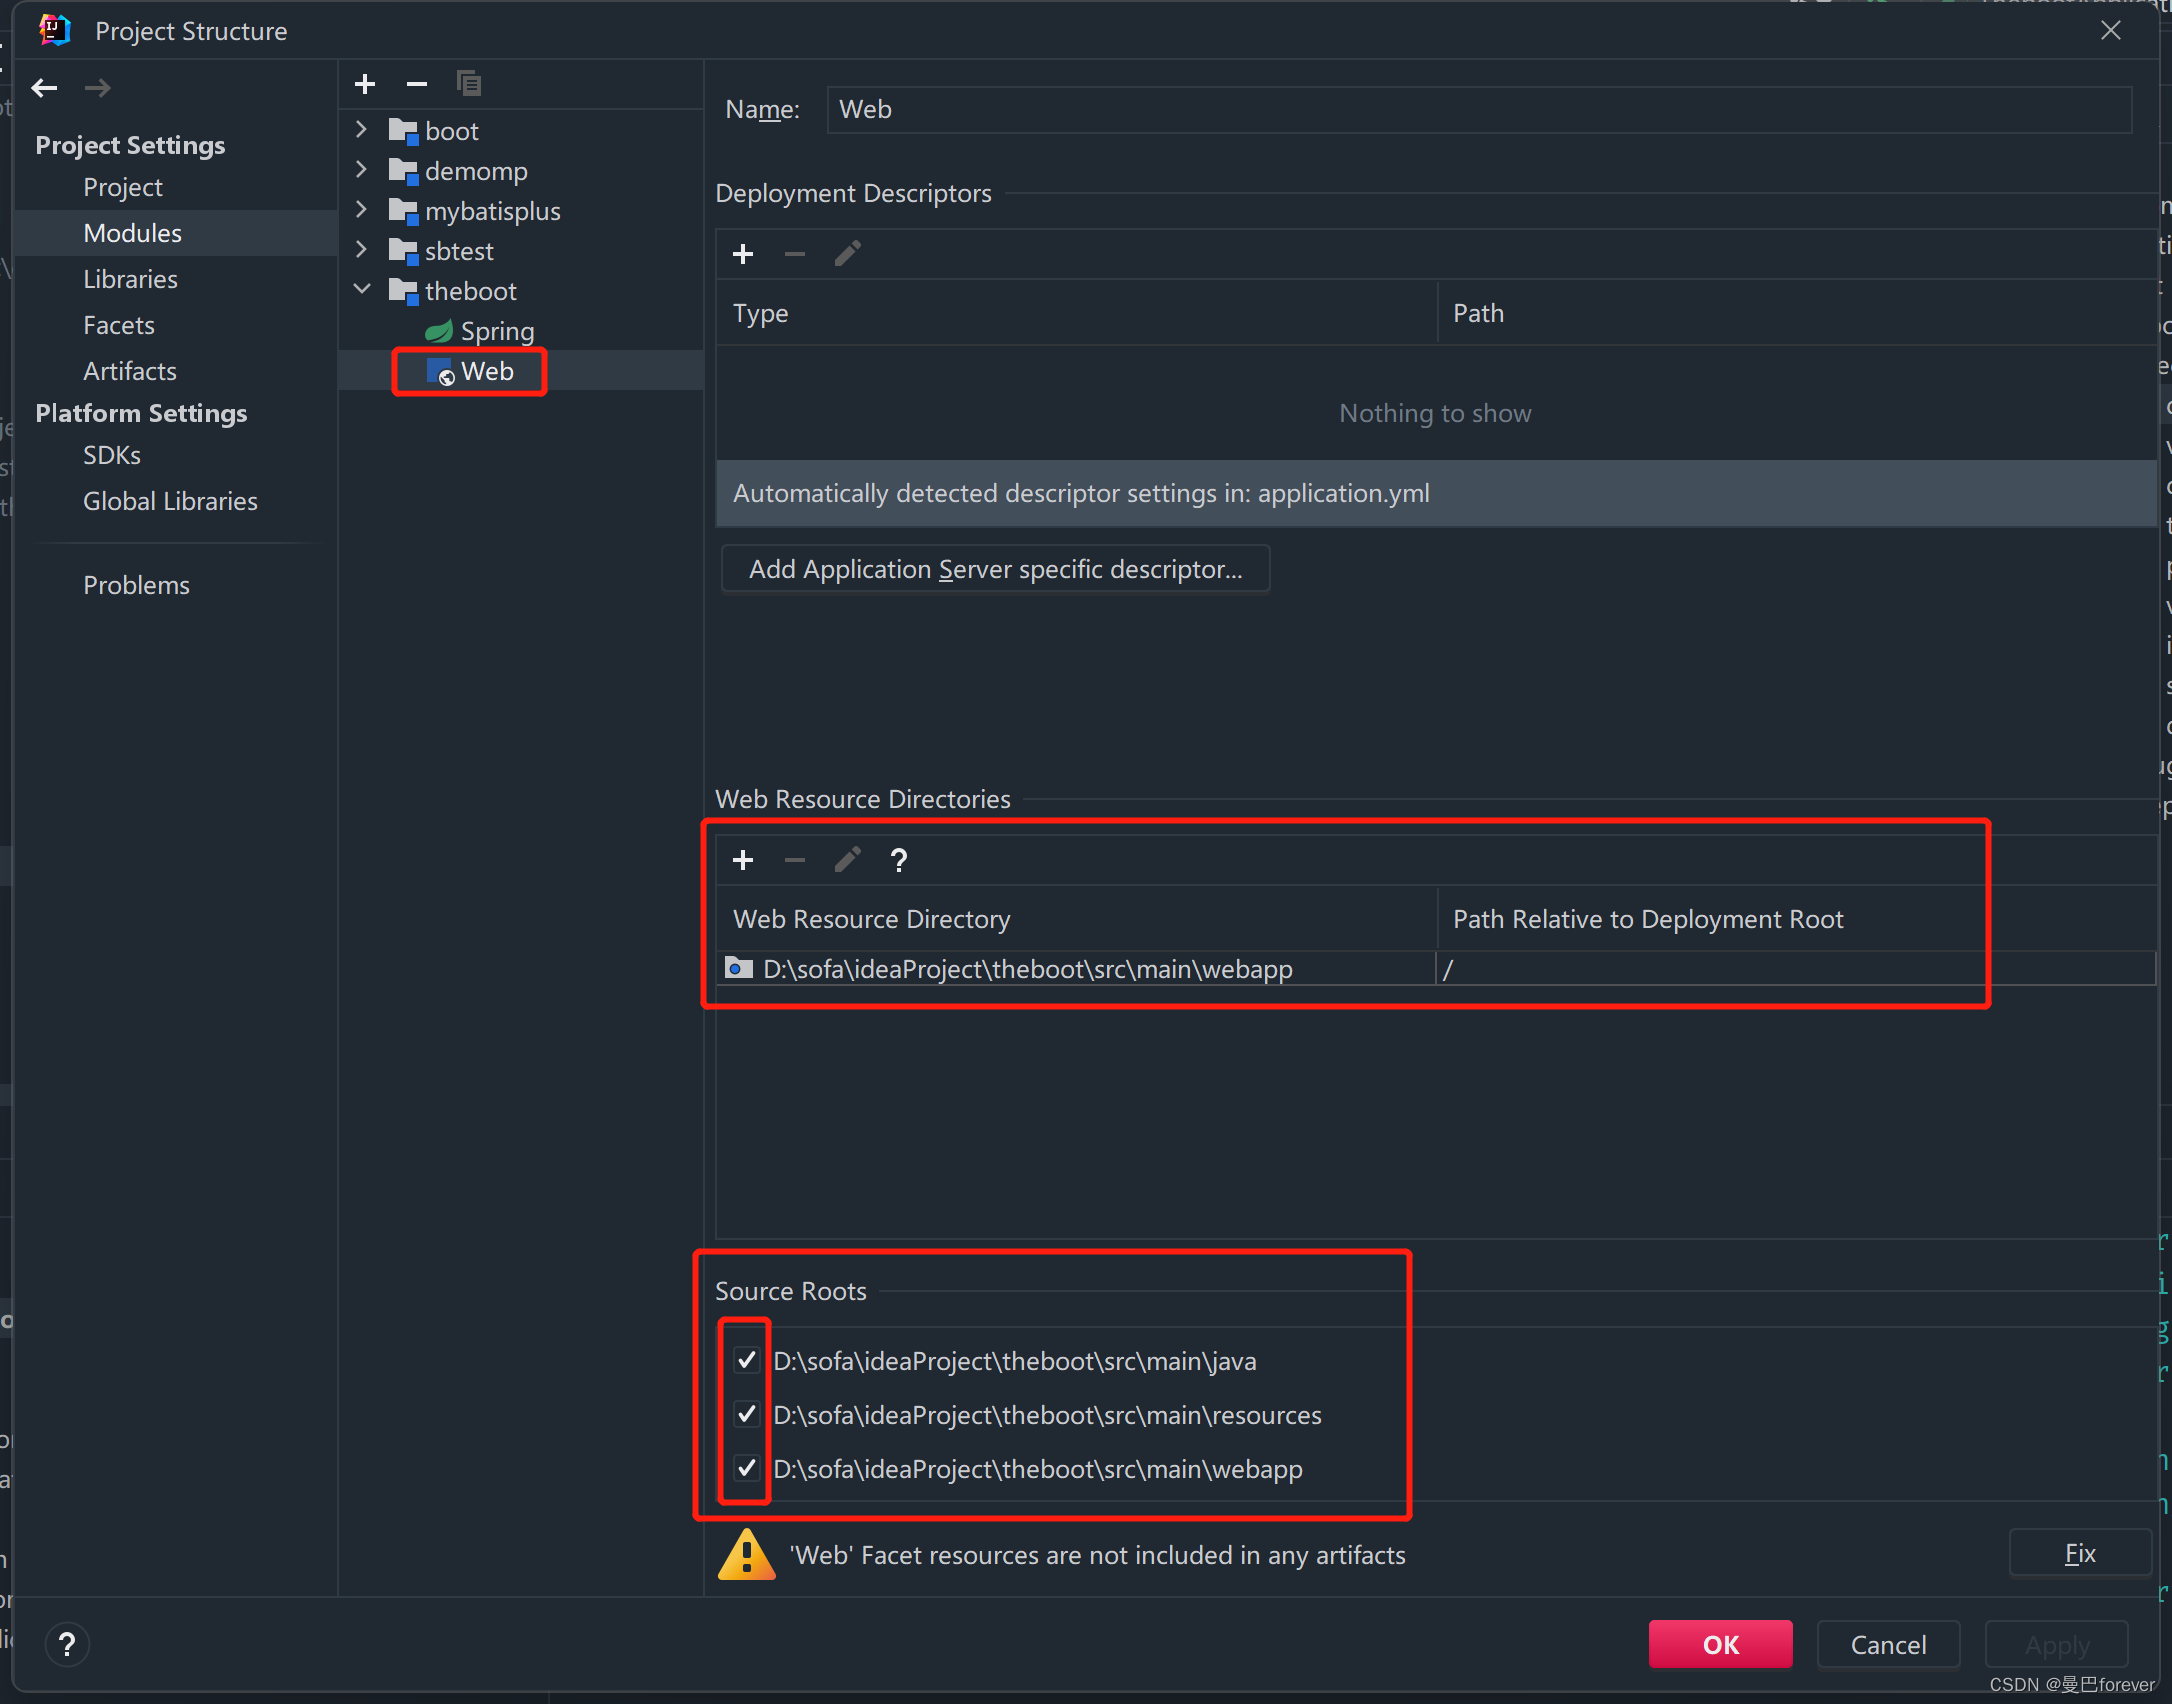Open the Artifacts settings section
This screenshot has width=2172, height=1704.
point(130,371)
